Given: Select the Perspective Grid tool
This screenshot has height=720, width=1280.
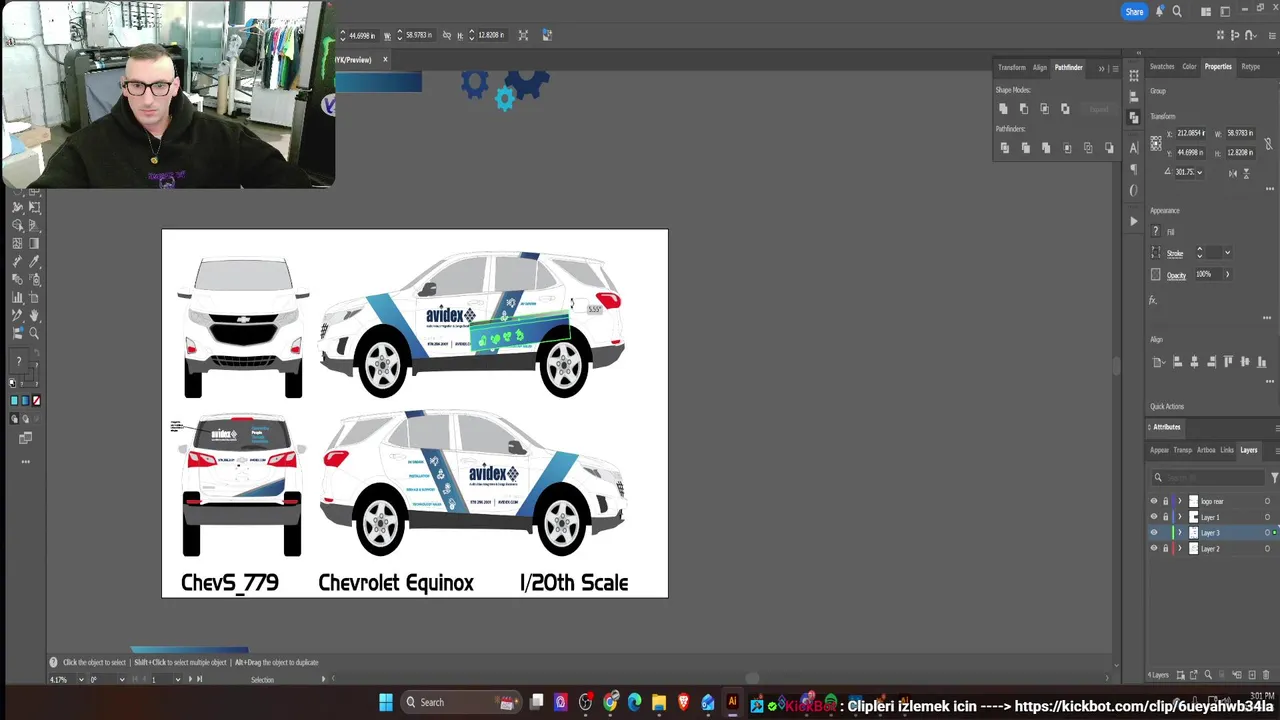Looking at the screenshot, I should click(34, 225).
